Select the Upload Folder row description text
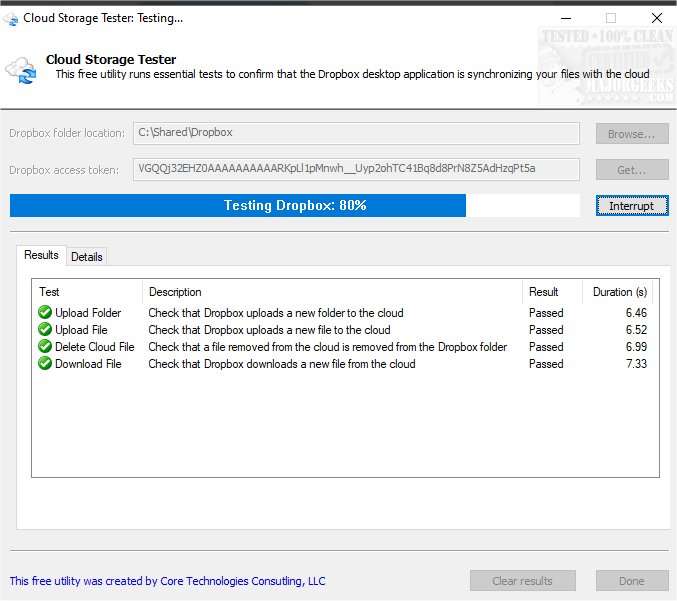This screenshot has height=601, width=677. pyautogui.click(x=276, y=313)
